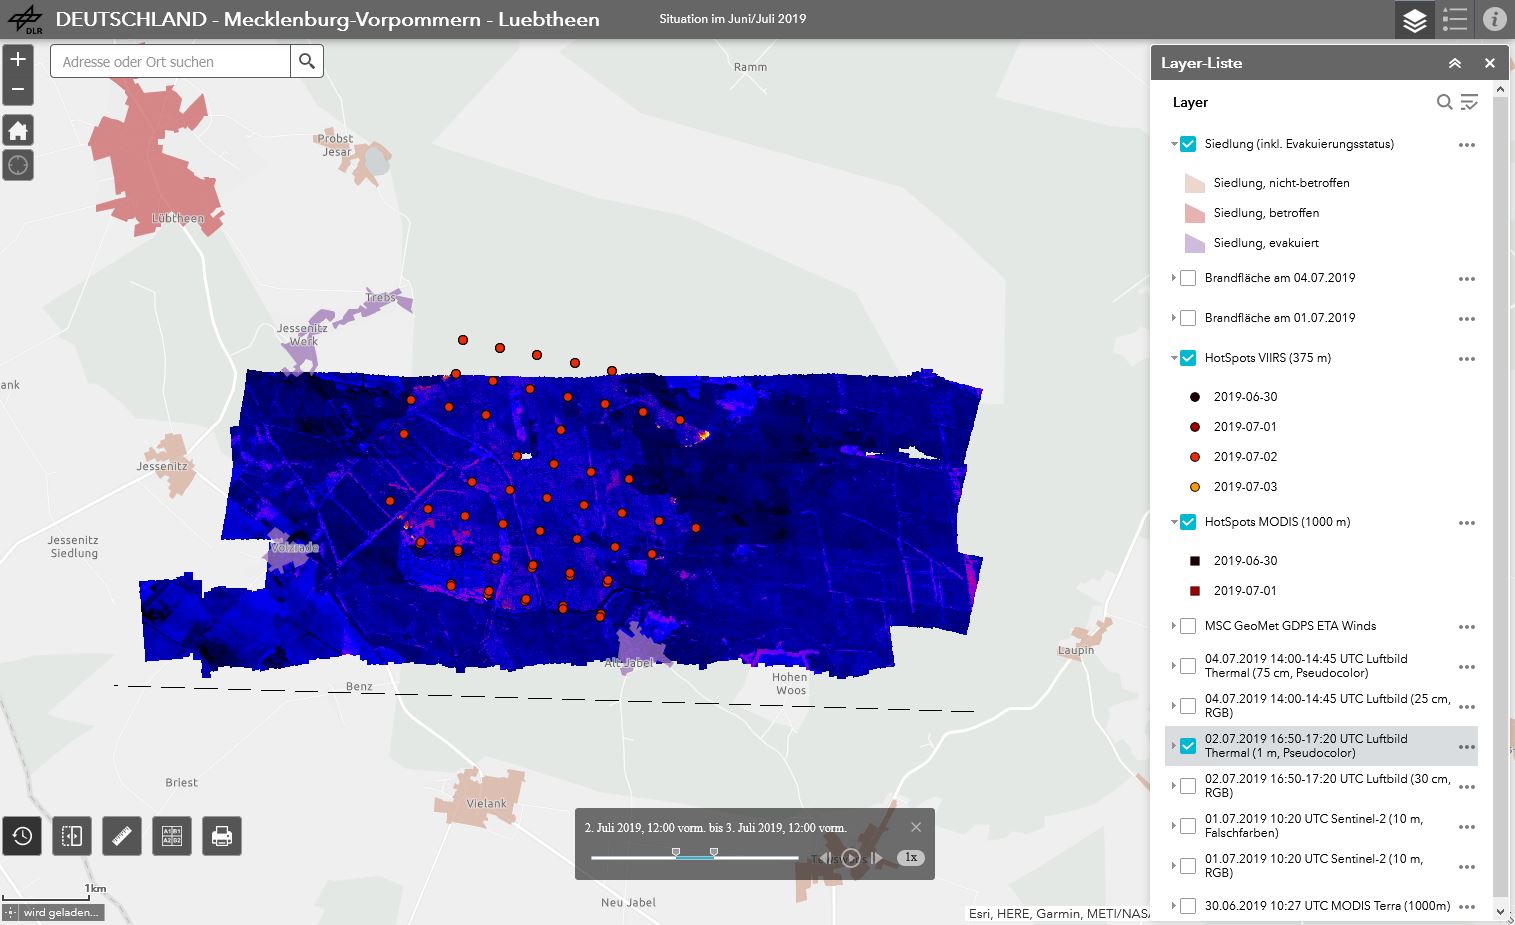This screenshot has width=1515, height=925.
Task: Click the time slider's left handle
Action: 676,853
